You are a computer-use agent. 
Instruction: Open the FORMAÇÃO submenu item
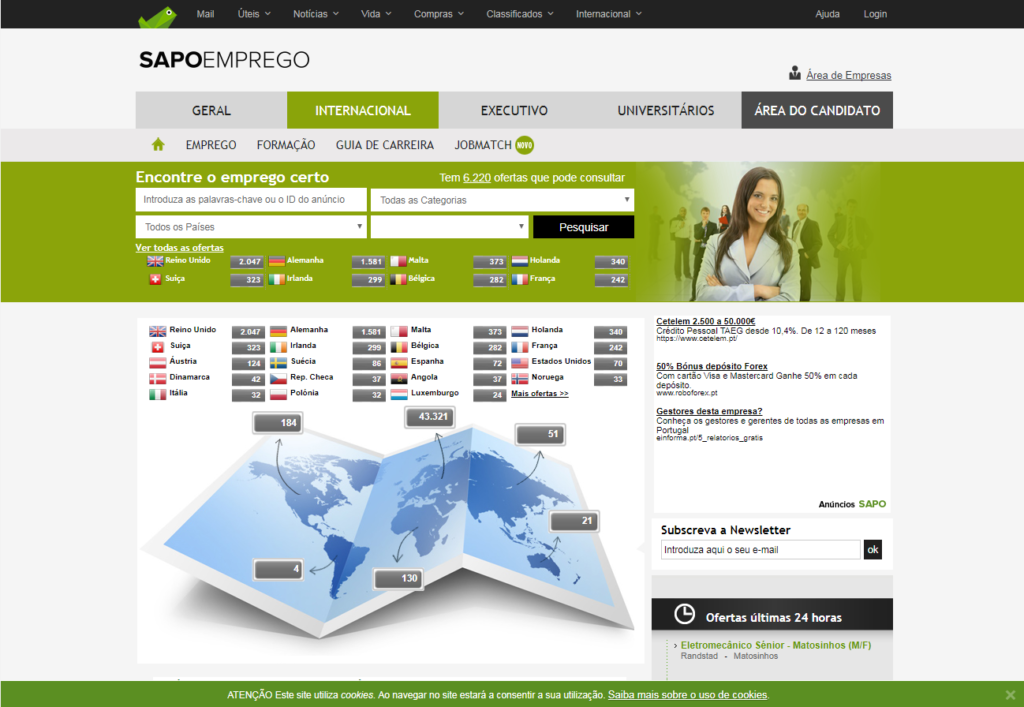coord(285,145)
